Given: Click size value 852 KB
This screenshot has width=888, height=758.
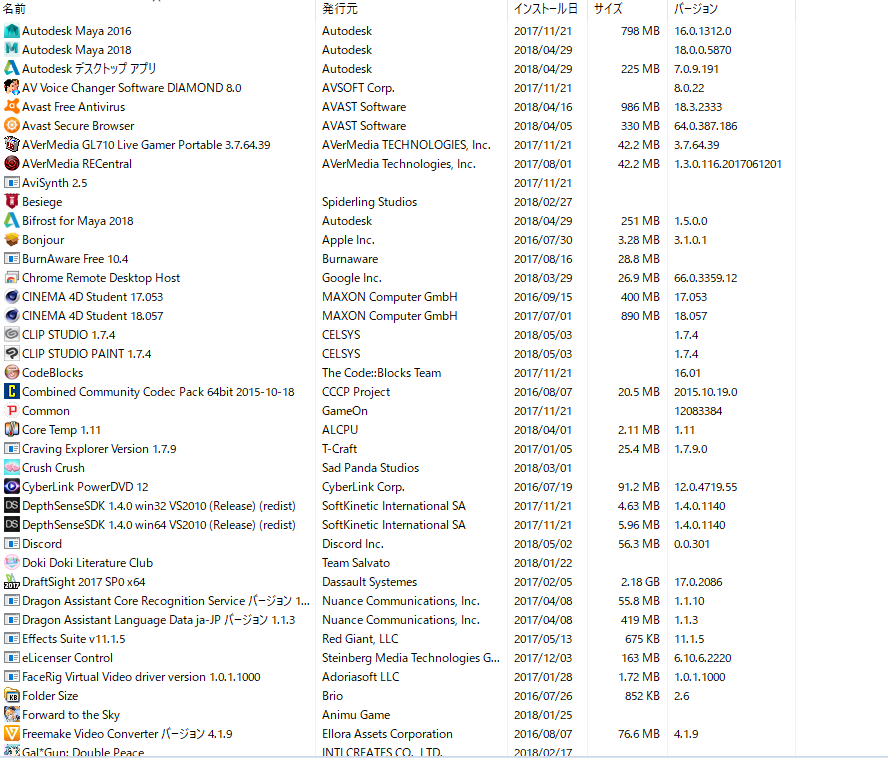Looking at the screenshot, I should [642, 696].
